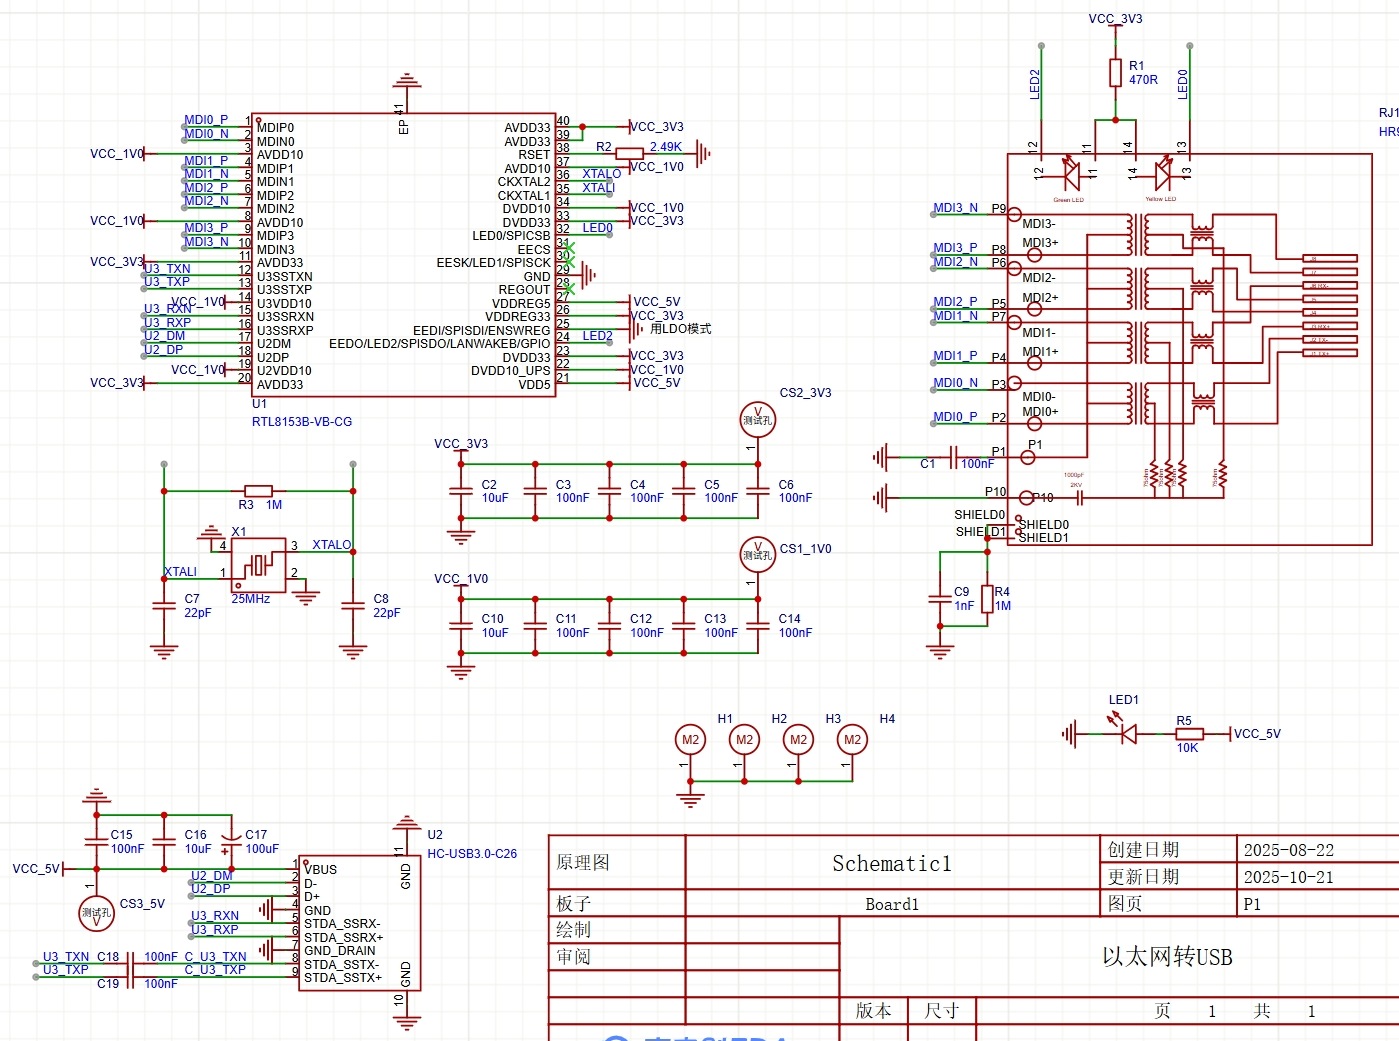Select the RTL8153B-VB-CG part name label
1399x1041 pixels.
pyautogui.click(x=302, y=422)
